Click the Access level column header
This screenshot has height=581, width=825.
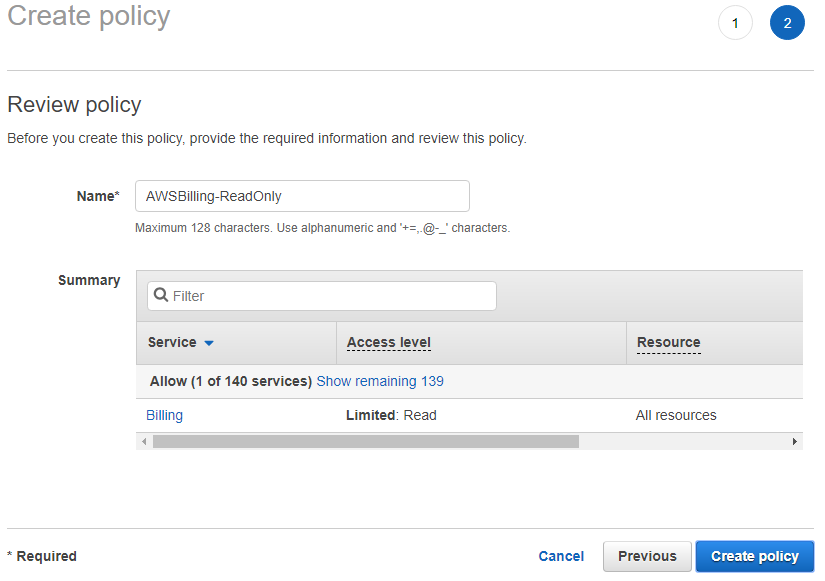click(389, 343)
